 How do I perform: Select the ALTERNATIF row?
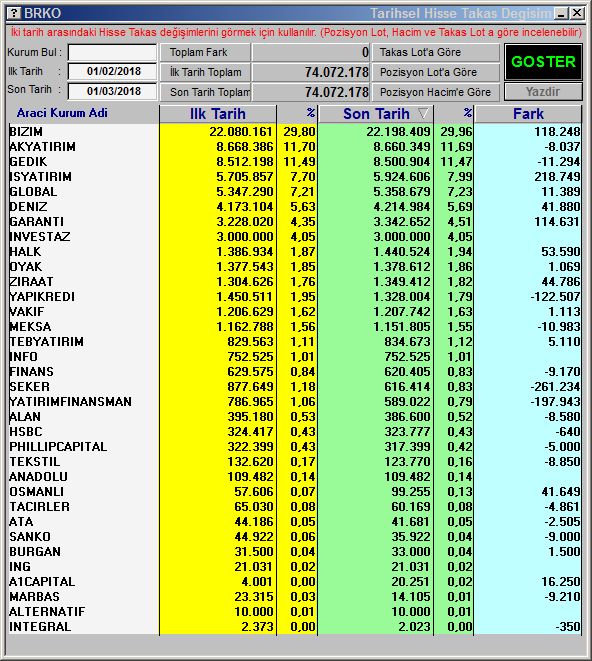coord(295,611)
